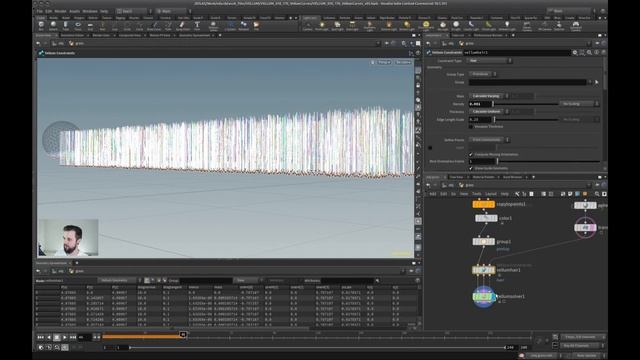Toggle Show Guide Geometry checkbox
The image size is (640, 360).
coord(471,168)
